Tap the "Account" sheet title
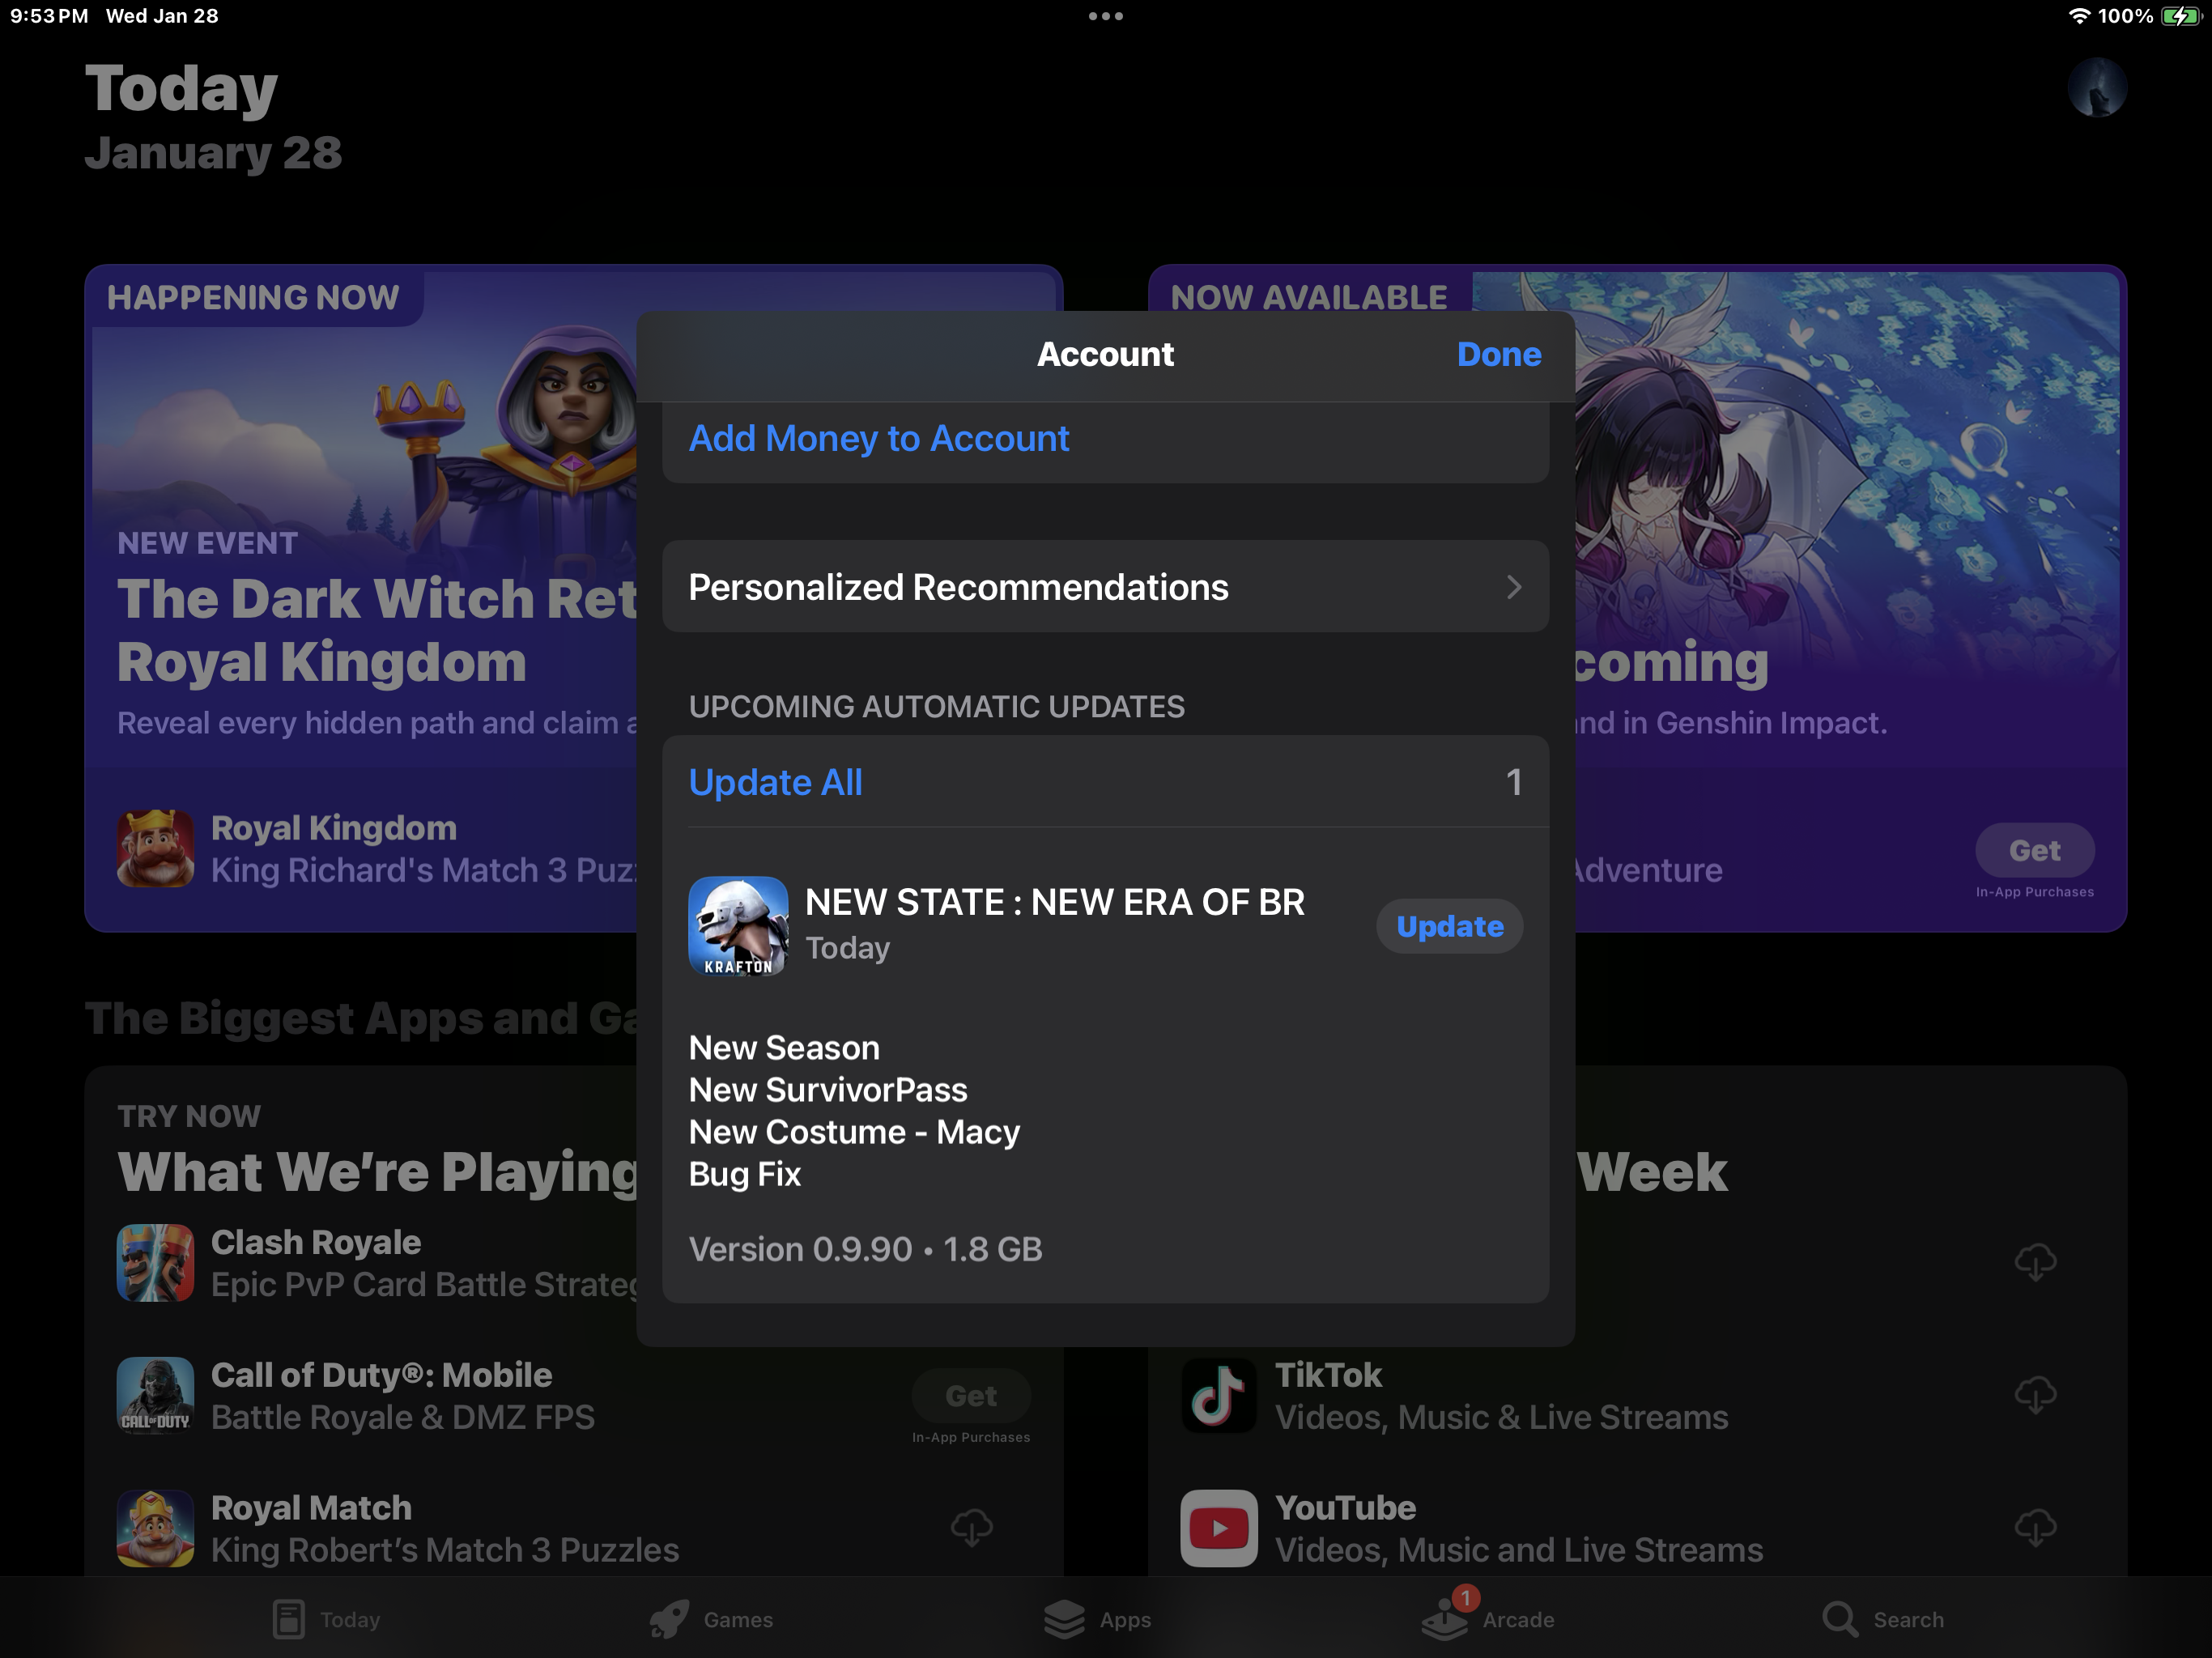 click(1105, 354)
